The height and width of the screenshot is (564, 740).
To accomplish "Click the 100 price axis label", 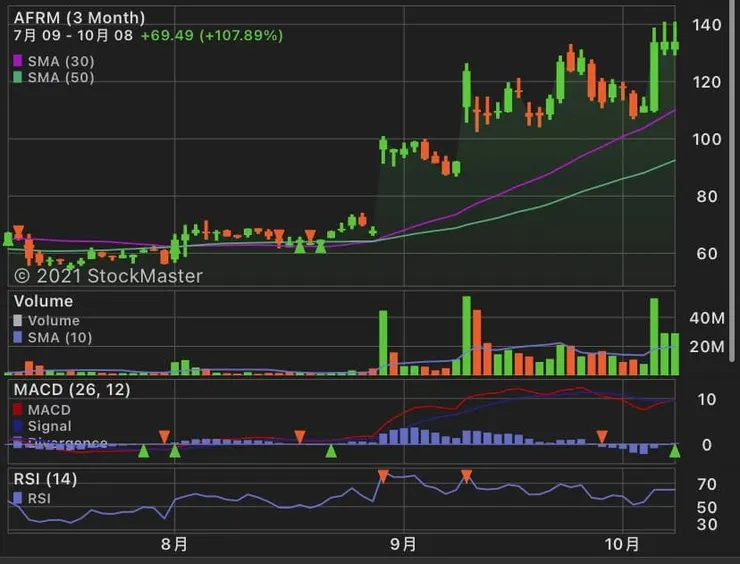I will 706,140.
